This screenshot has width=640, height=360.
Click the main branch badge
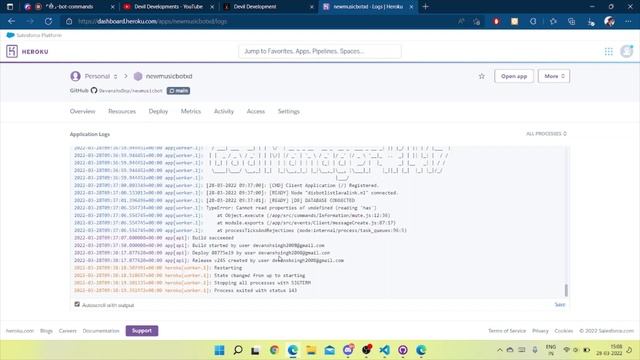178,91
